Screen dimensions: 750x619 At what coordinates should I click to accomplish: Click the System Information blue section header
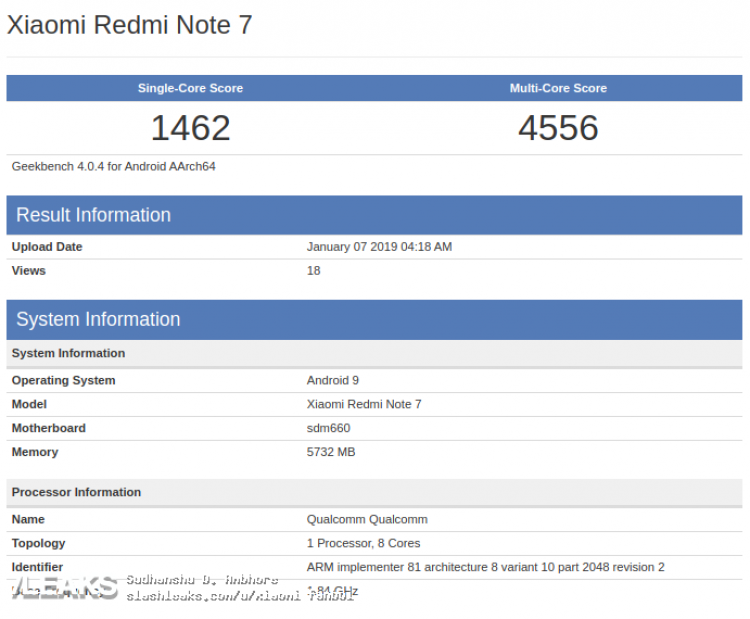[x=98, y=319]
